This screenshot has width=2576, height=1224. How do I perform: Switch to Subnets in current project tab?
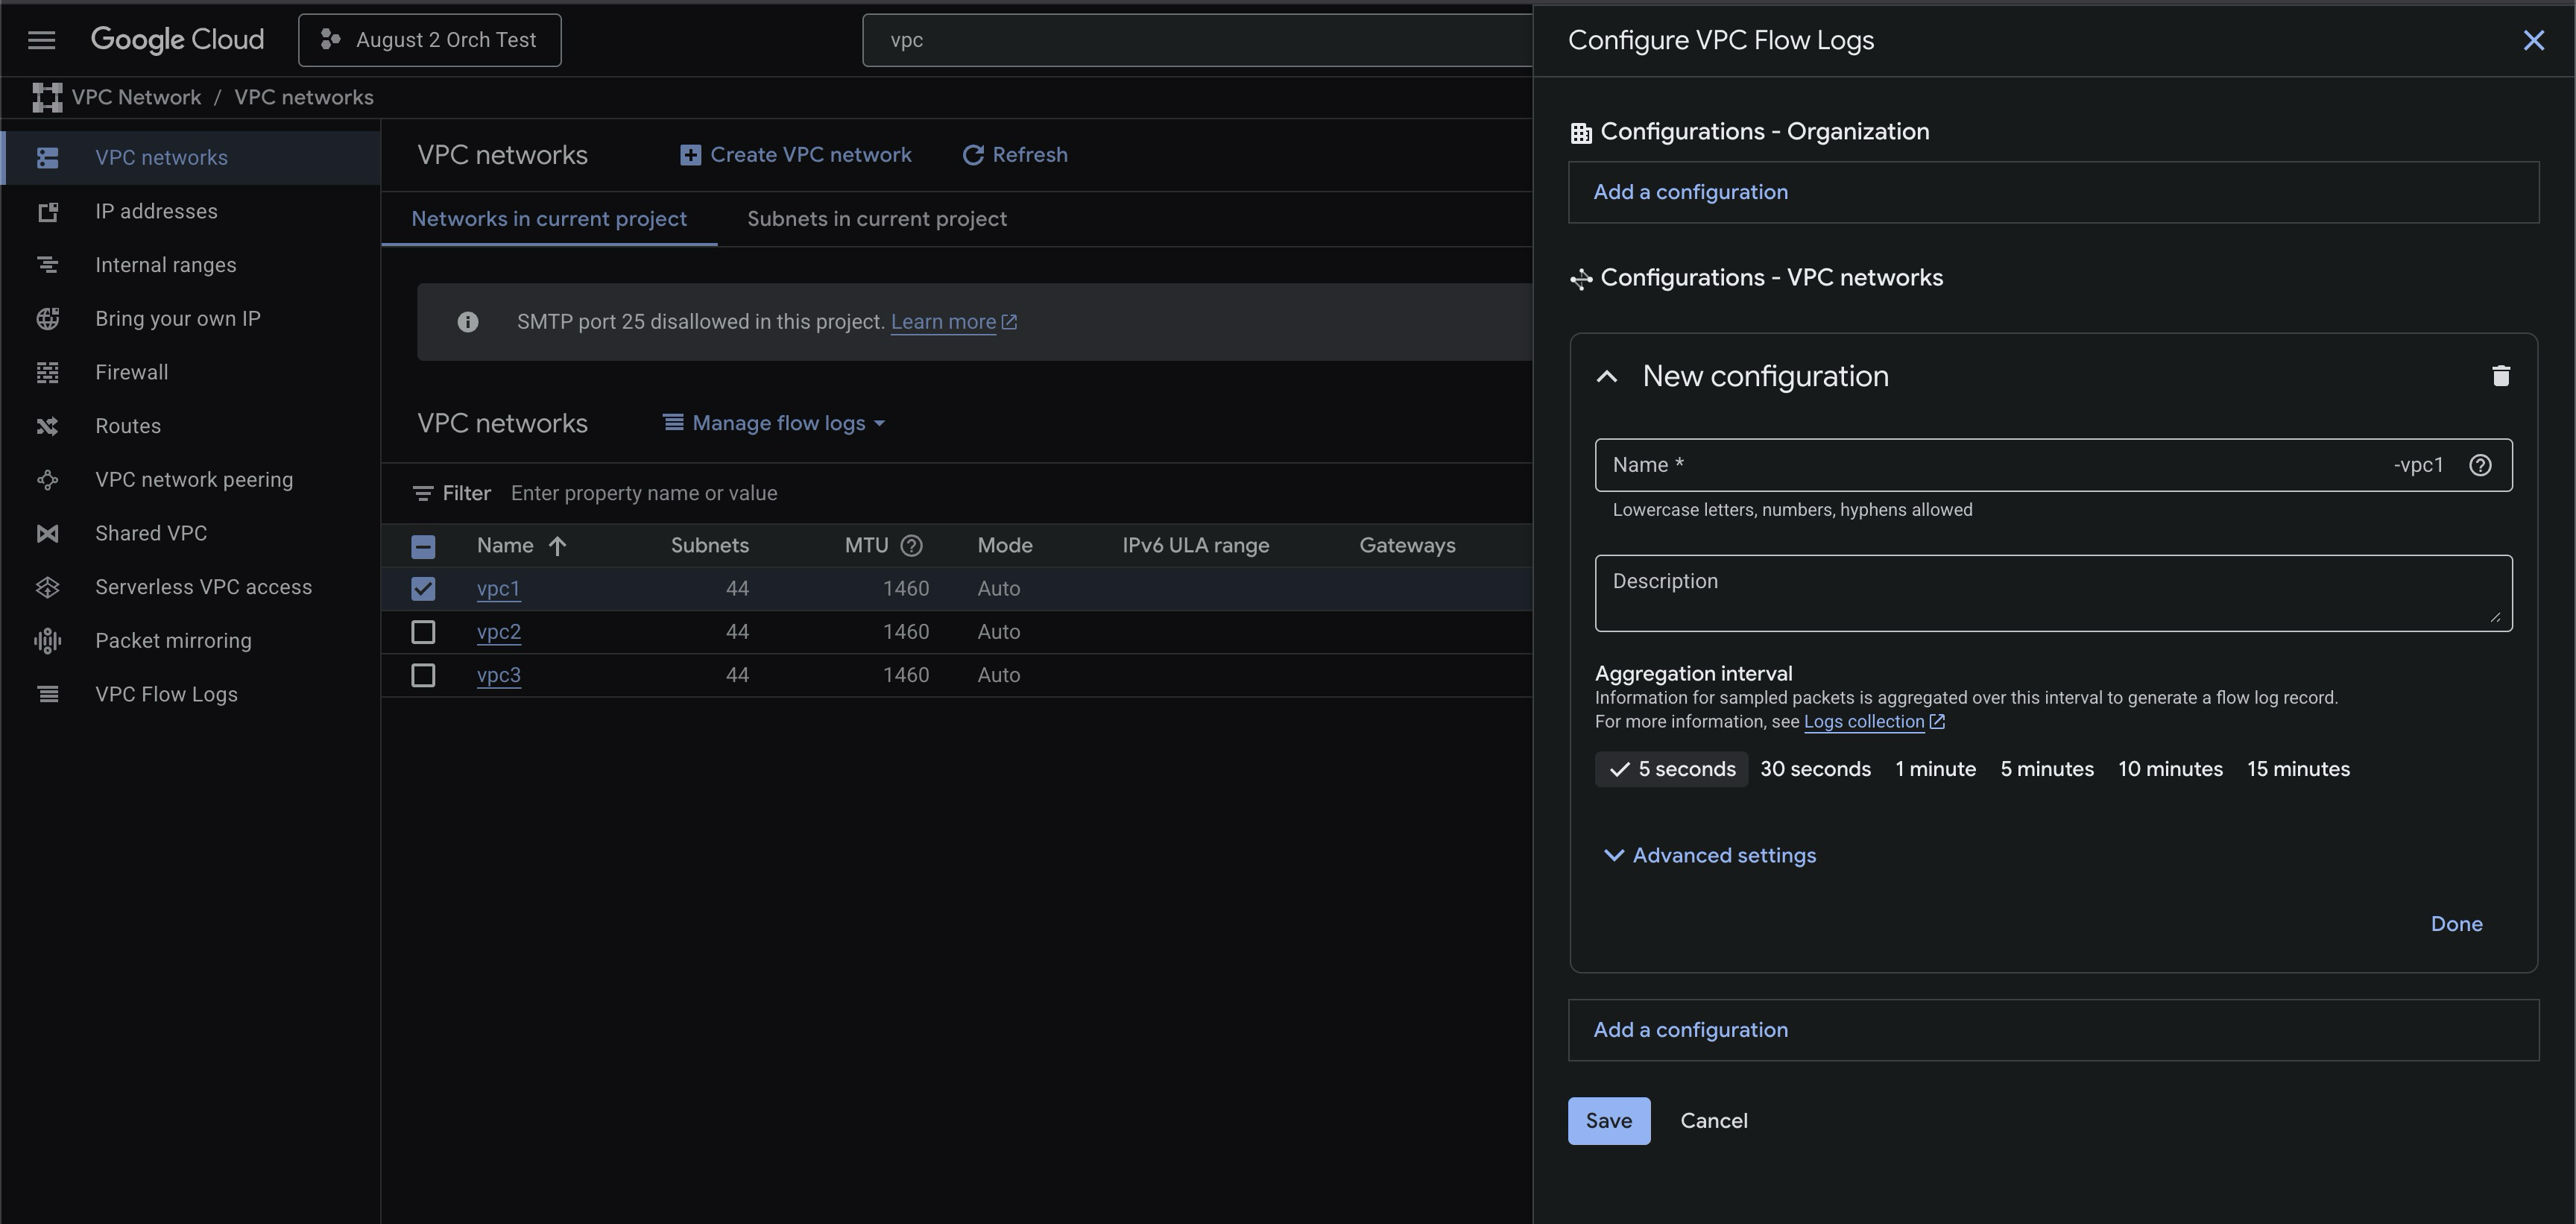point(876,219)
